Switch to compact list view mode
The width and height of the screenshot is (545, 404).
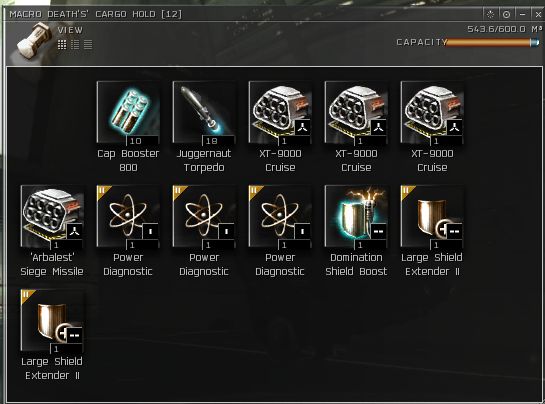pyautogui.click(x=88, y=45)
